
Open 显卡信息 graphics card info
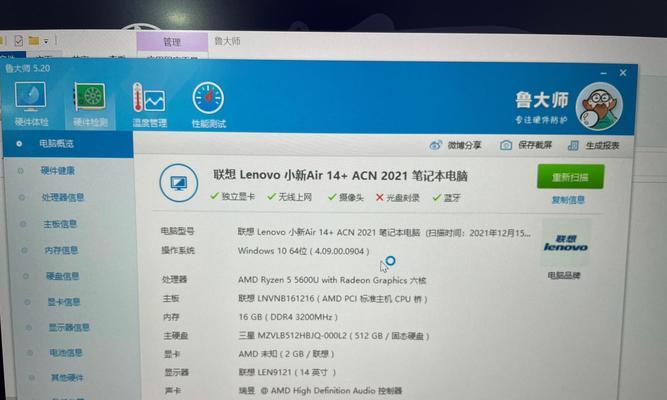point(64,302)
